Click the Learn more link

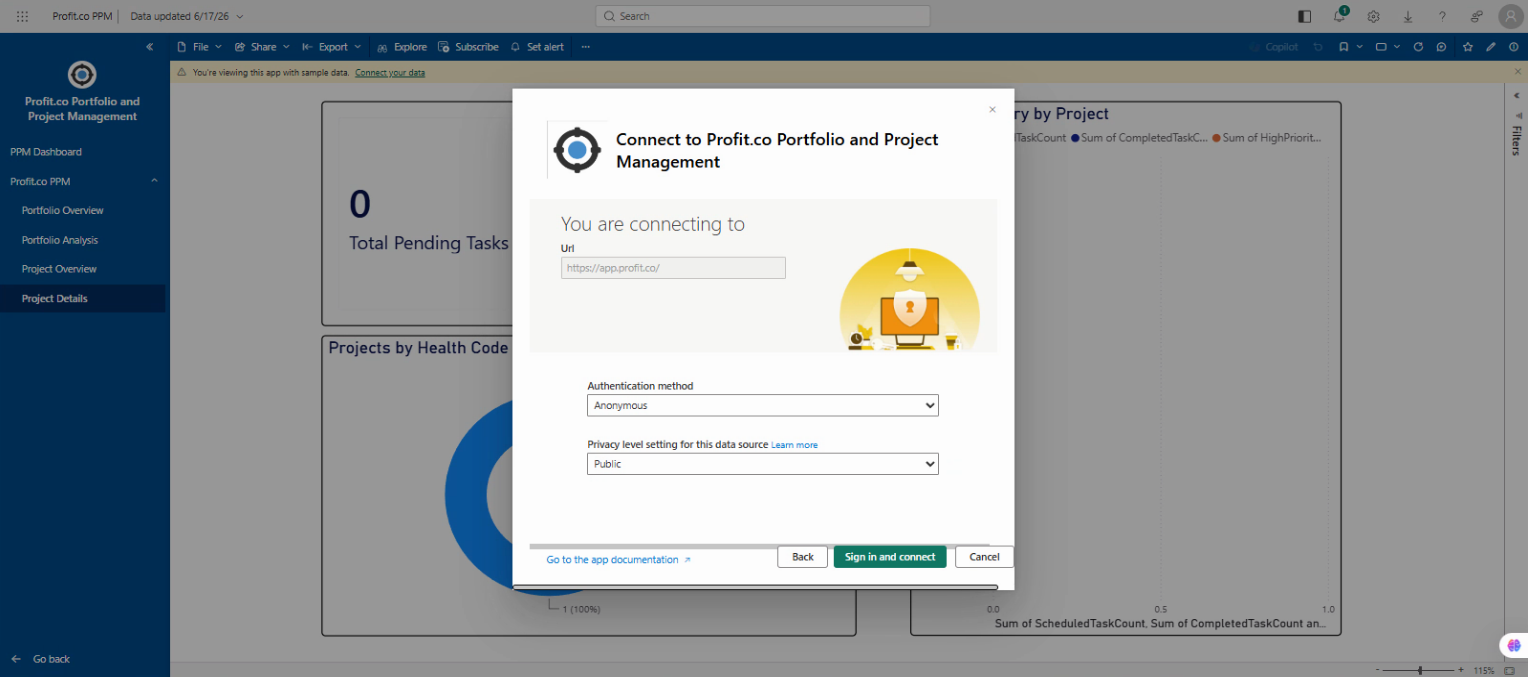coord(794,445)
